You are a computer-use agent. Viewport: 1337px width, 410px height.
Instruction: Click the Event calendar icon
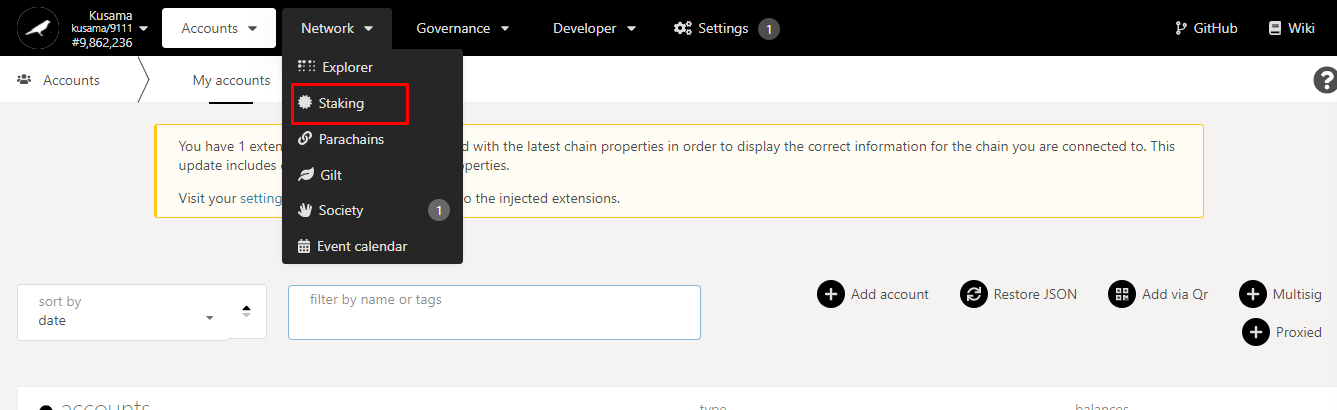point(304,246)
